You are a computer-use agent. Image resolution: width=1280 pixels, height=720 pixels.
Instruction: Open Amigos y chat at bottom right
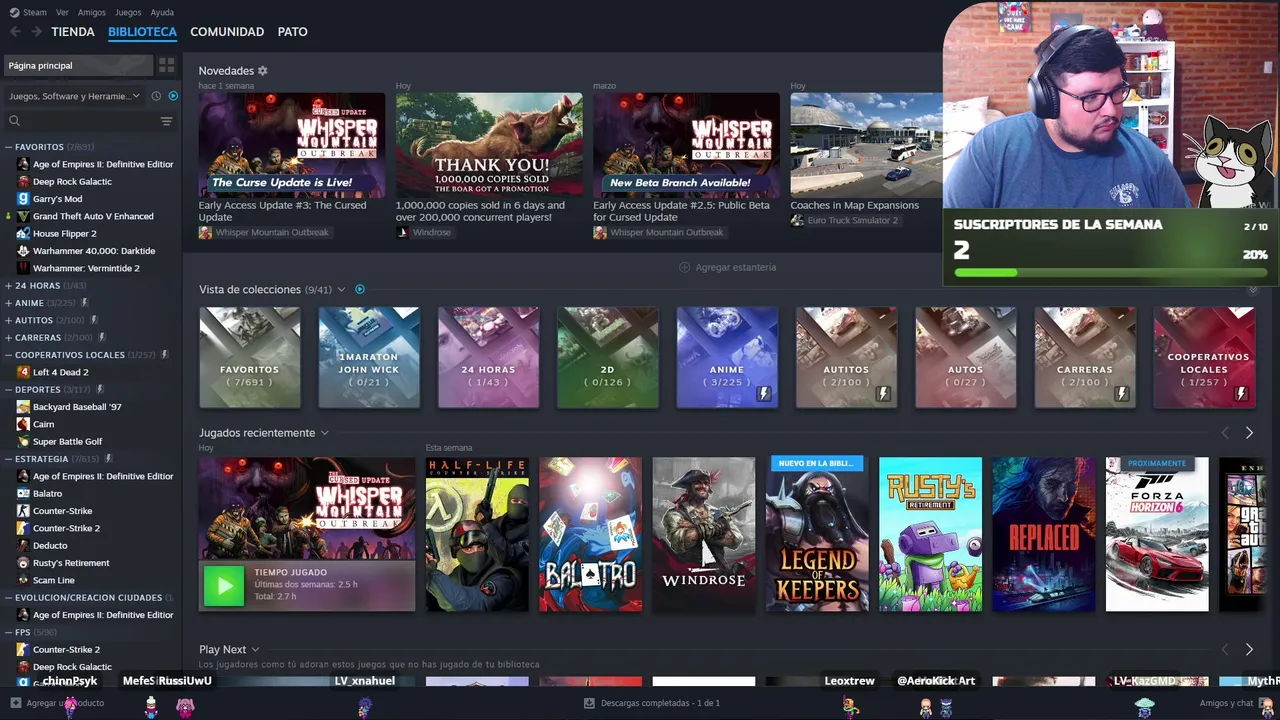[1227, 703]
